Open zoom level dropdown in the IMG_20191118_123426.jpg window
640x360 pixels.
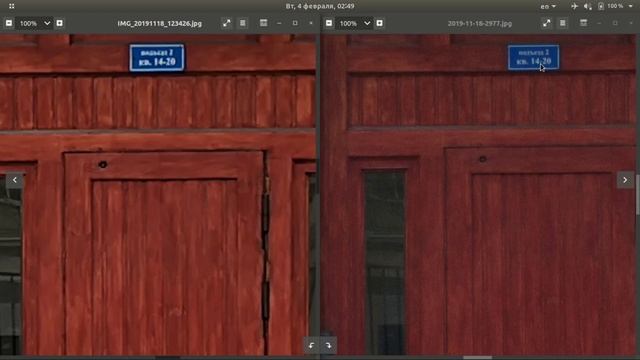[x=47, y=23]
